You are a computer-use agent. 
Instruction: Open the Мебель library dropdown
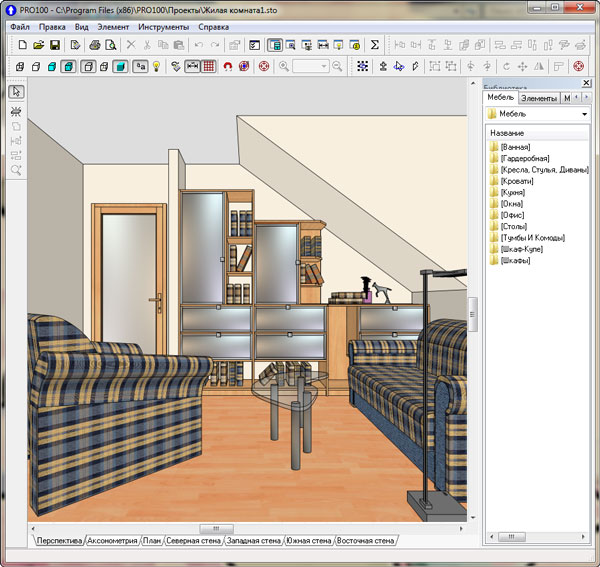[583, 115]
